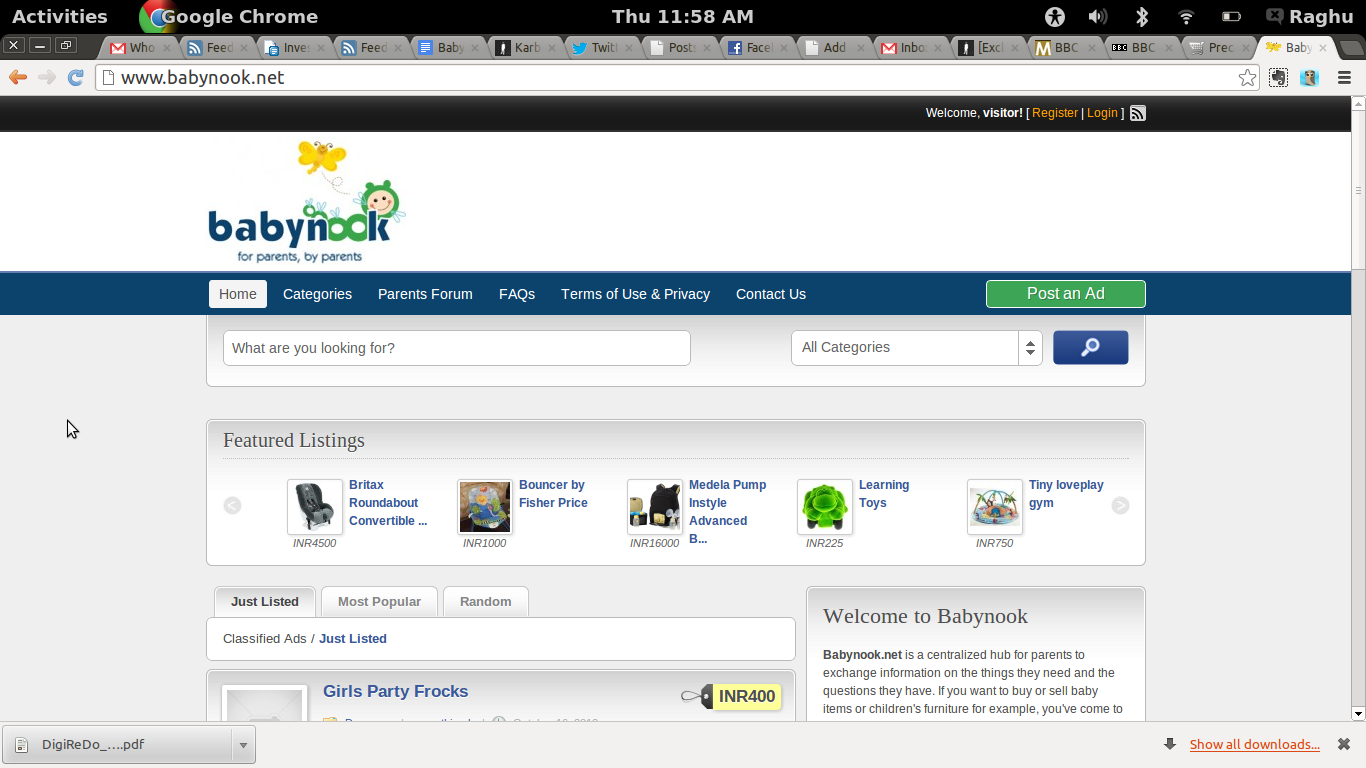Select the Random listings tab
This screenshot has height=768, width=1366.
click(x=485, y=601)
